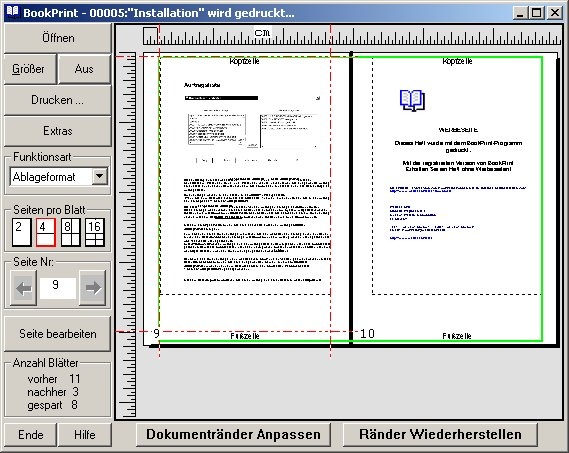The width and height of the screenshot is (569, 453).
Task: Maximize the BookPrint window
Action: point(536,13)
